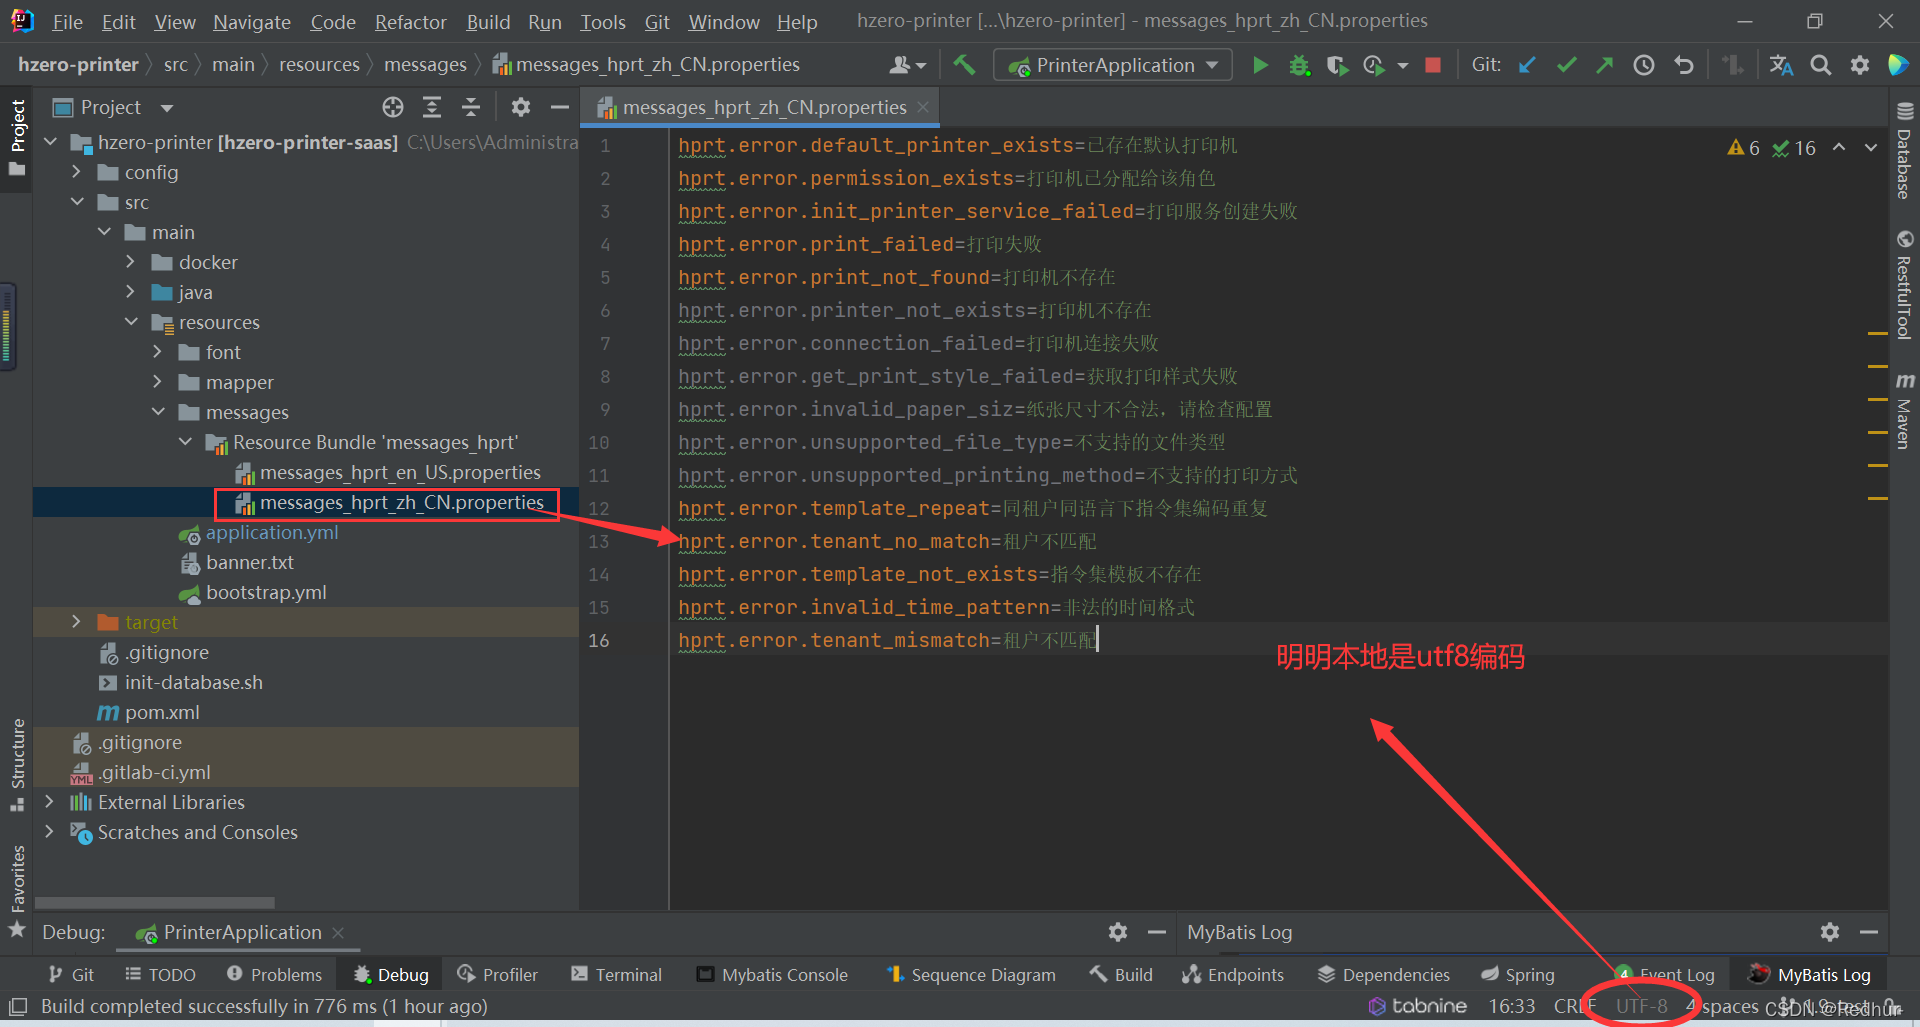
Task: Hide the MyBatis Log panel
Action: pos(1869,932)
